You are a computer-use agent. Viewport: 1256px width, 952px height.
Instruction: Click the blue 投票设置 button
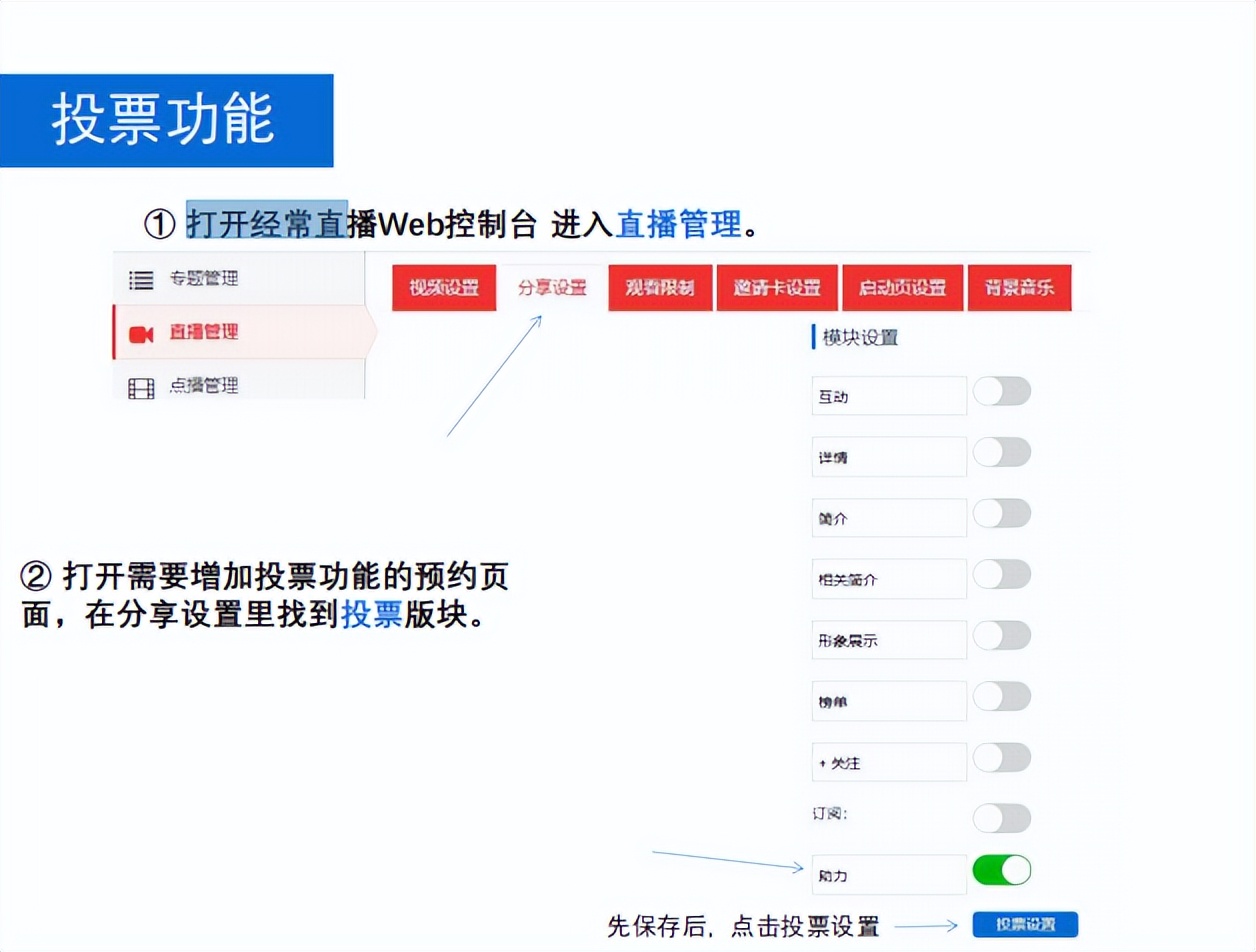(x=1024, y=924)
